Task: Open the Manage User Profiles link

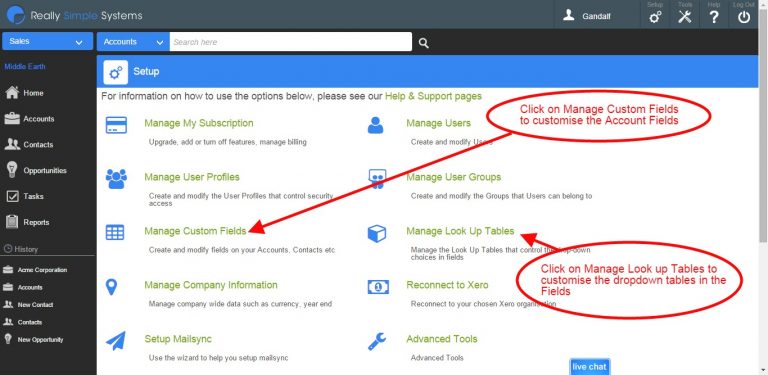Action: click(192, 177)
